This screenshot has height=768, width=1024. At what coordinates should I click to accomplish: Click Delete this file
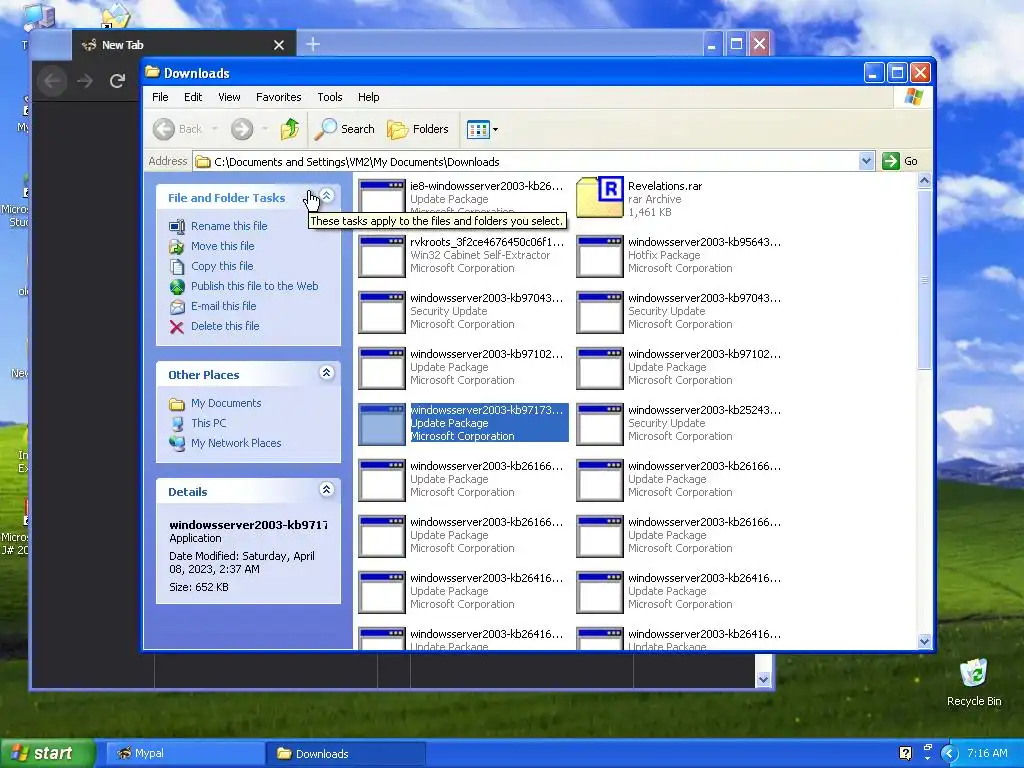(225, 326)
